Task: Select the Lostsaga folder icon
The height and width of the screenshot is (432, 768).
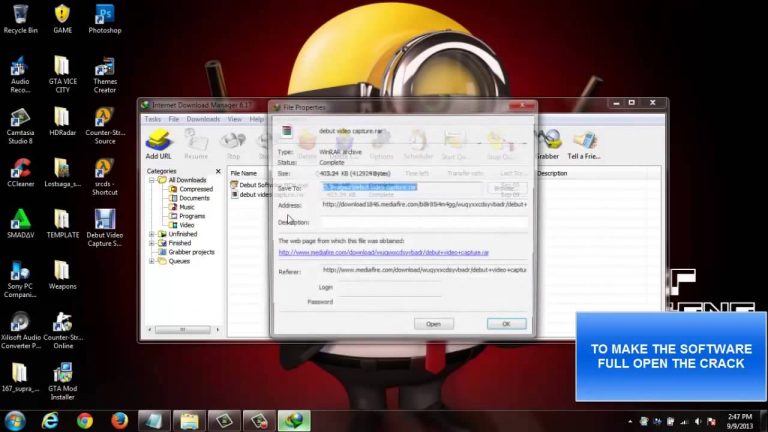Action: (x=62, y=173)
